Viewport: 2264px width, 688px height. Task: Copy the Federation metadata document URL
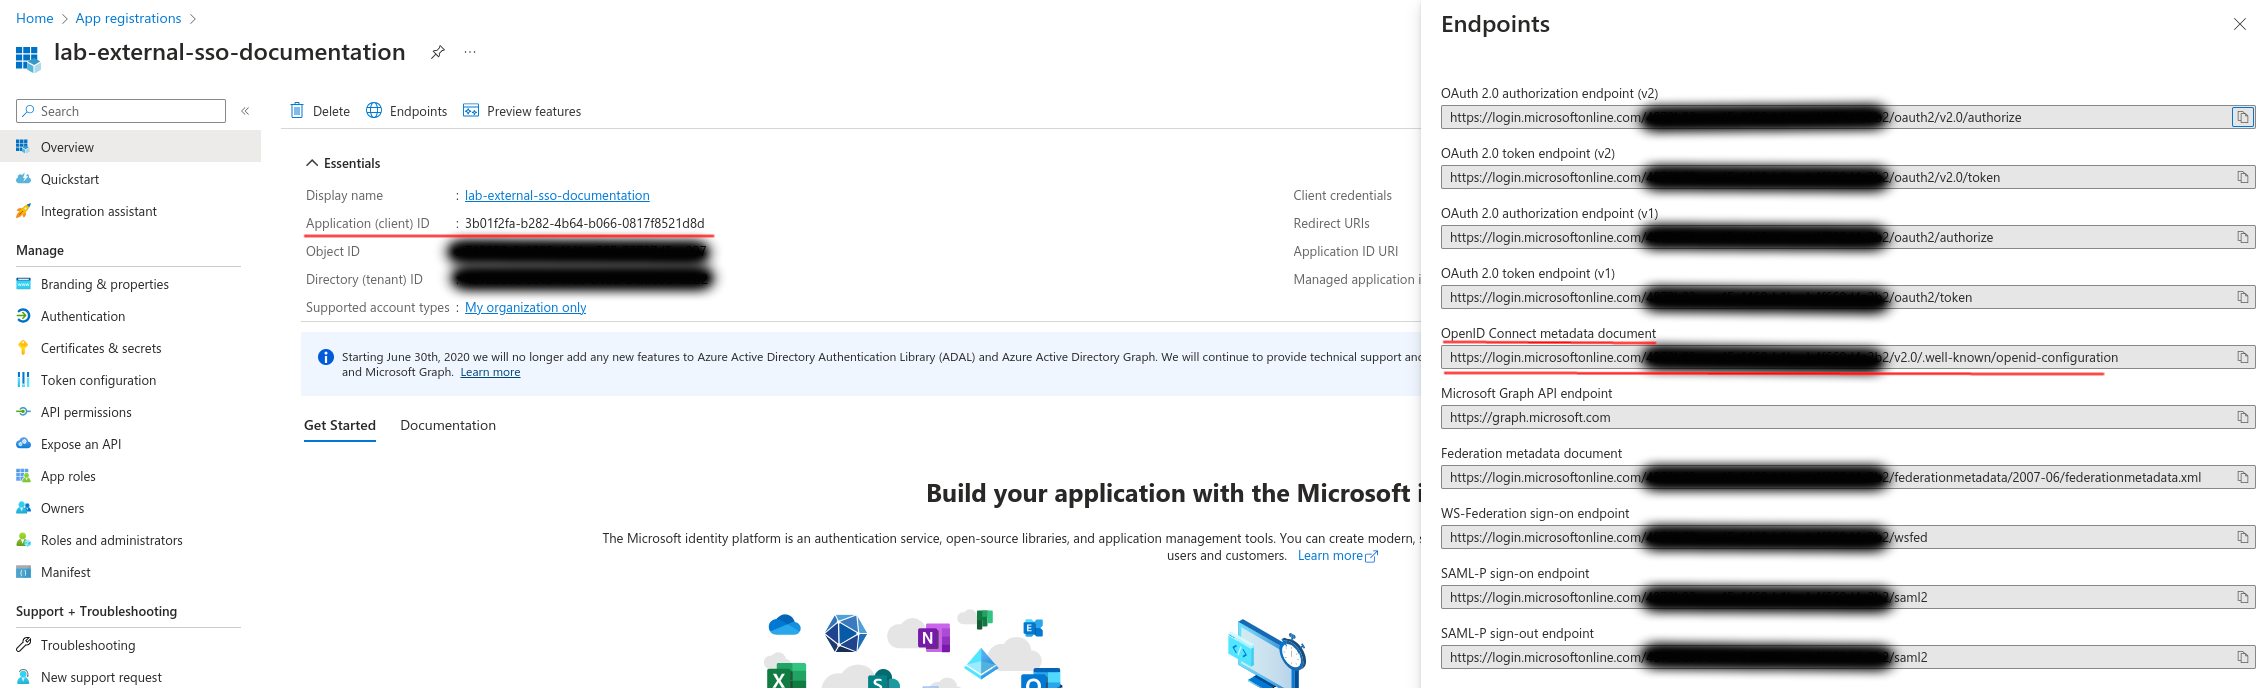tap(2243, 477)
